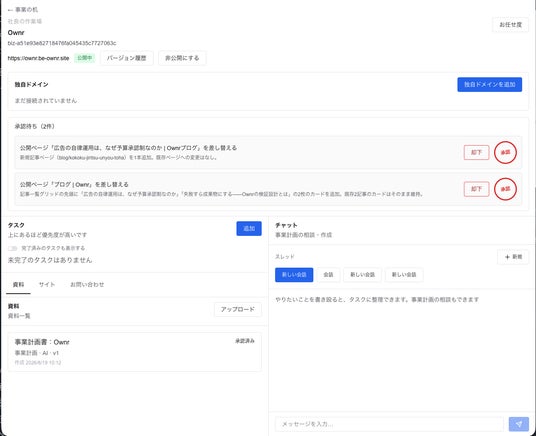Select the 資料 tab
Screen dimensions: 536x436
click(x=18, y=285)
